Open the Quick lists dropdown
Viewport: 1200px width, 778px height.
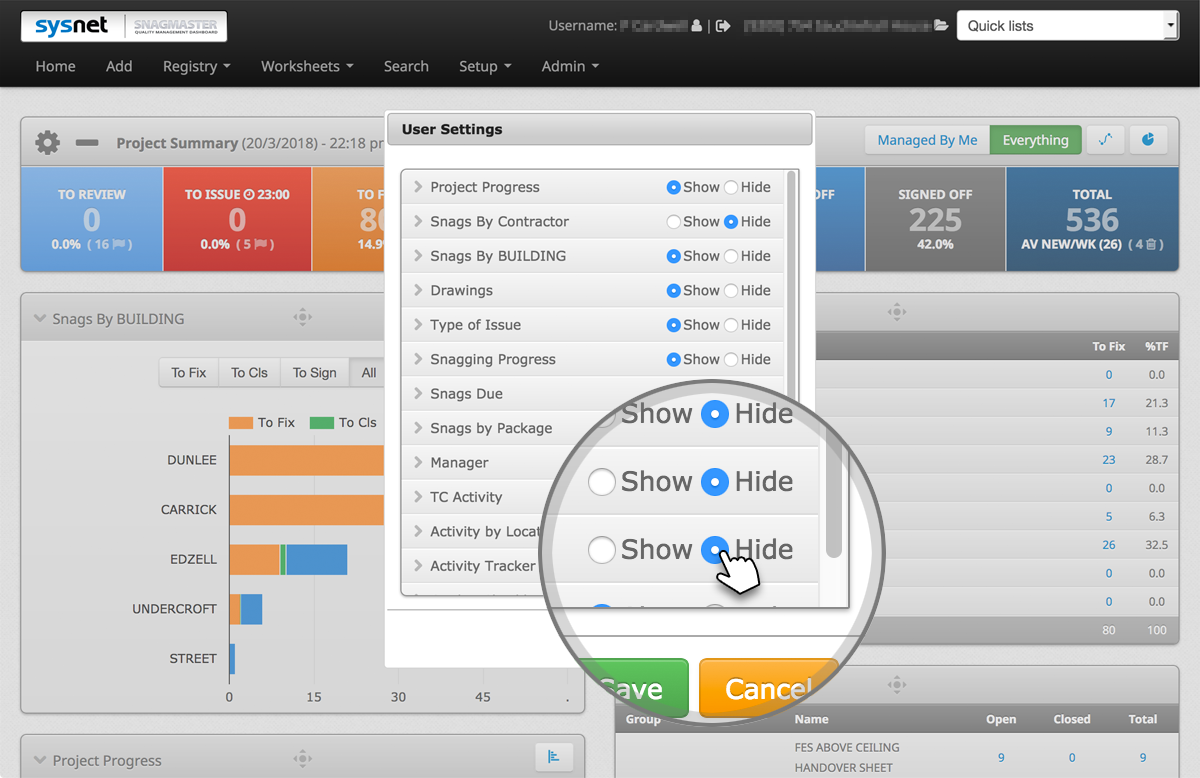point(1066,25)
